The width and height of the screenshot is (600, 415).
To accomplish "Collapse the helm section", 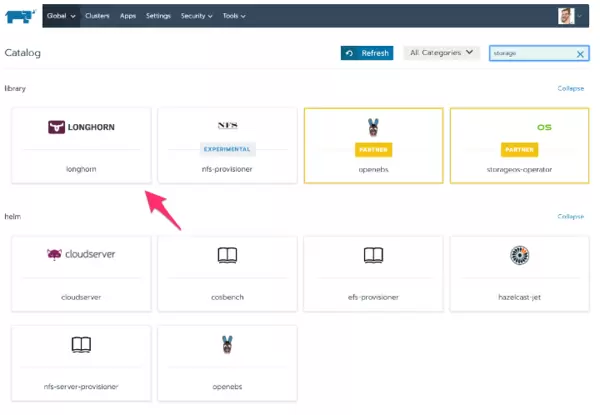I will (570, 216).
